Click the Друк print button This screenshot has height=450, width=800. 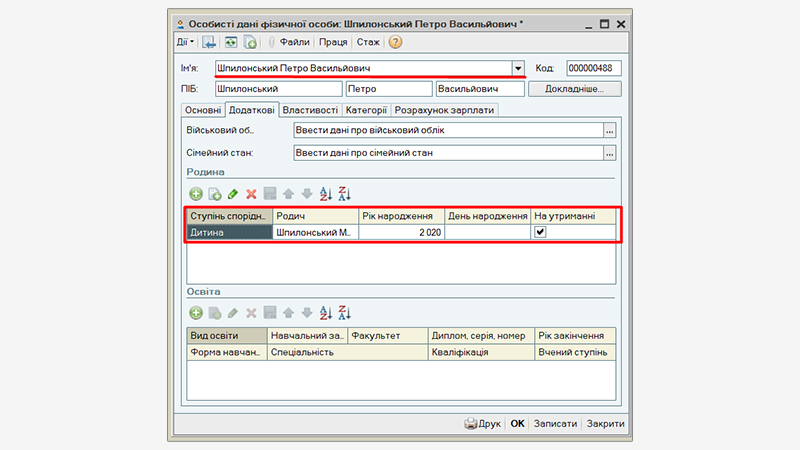point(483,423)
